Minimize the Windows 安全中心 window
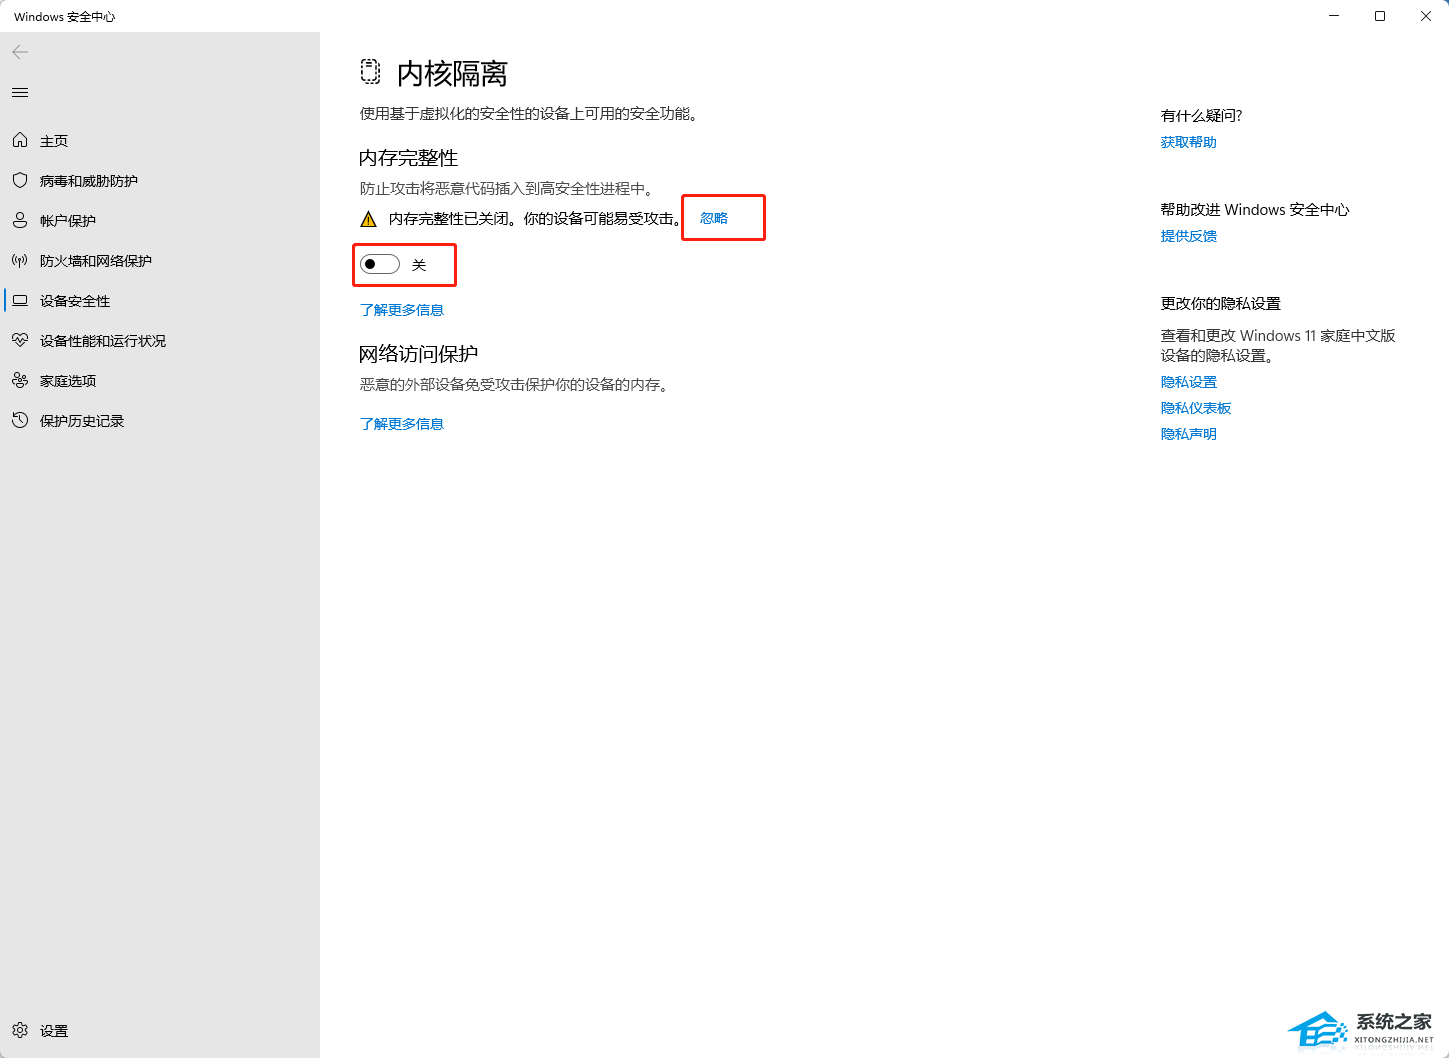1449x1058 pixels. click(x=1334, y=16)
